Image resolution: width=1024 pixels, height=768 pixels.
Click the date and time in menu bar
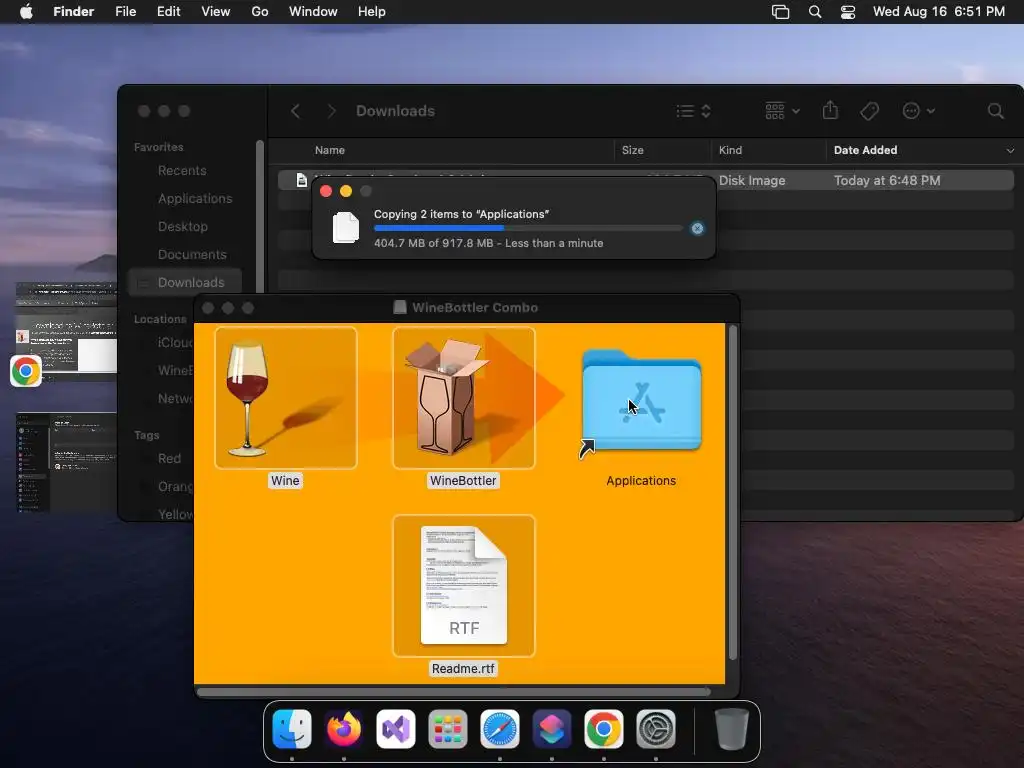point(938,12)
